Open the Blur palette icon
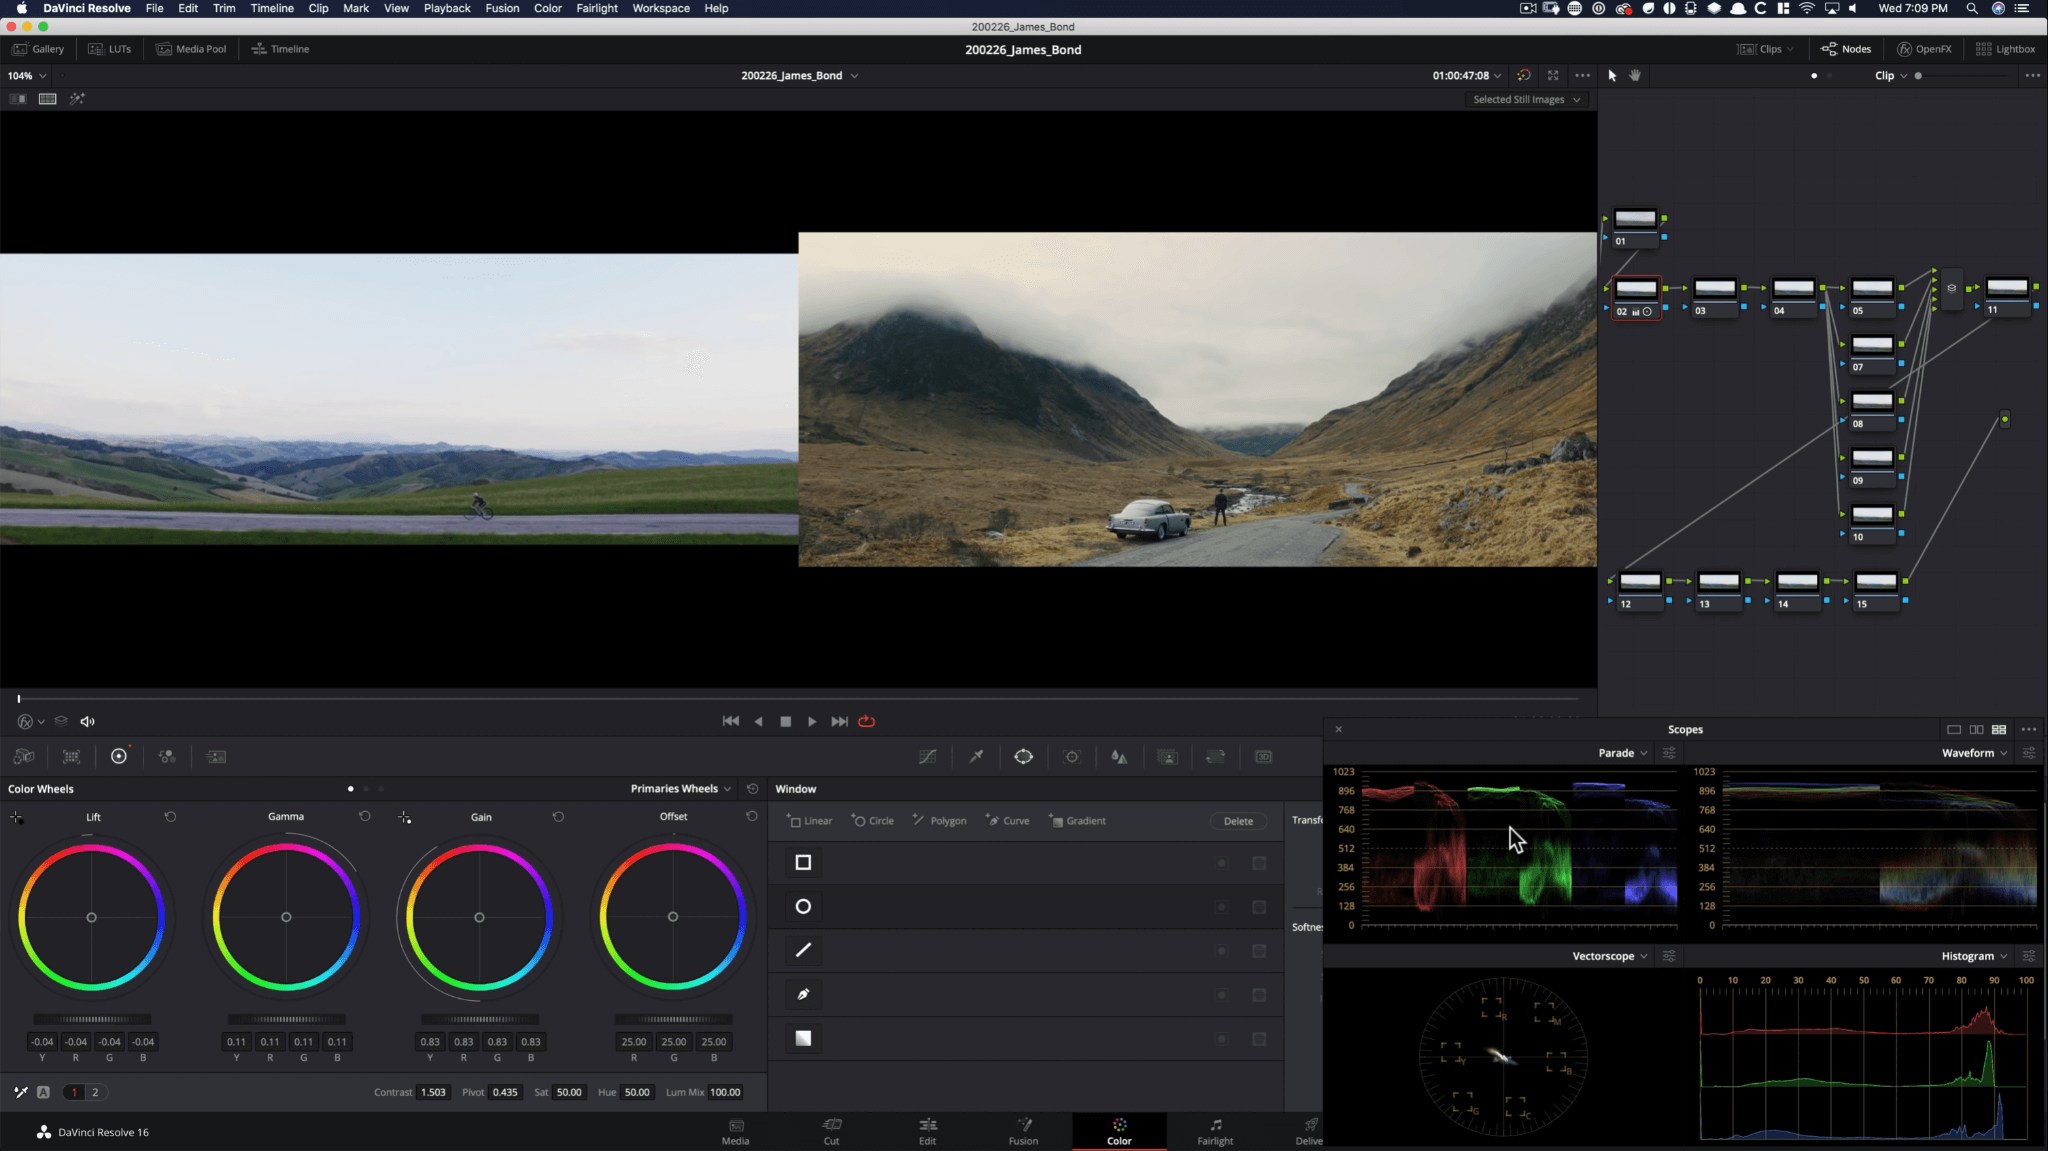 point(1120,757)
